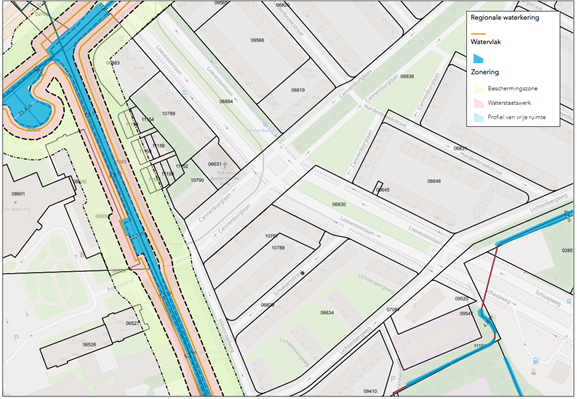Click the pink Waterstaatswerk swatch in the legend
The image size is (577, 399).
coord(478,103)
